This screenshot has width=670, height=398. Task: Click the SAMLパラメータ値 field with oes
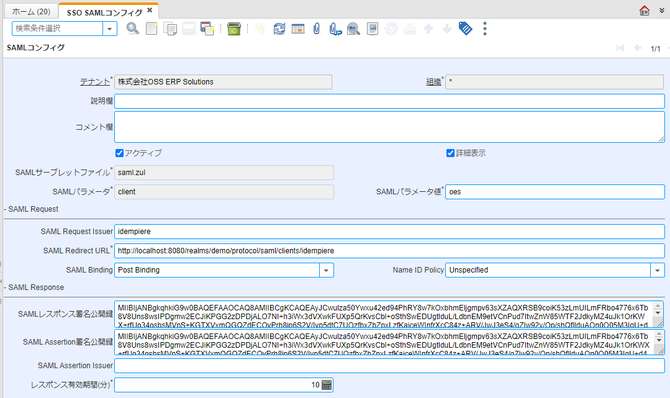555,192
